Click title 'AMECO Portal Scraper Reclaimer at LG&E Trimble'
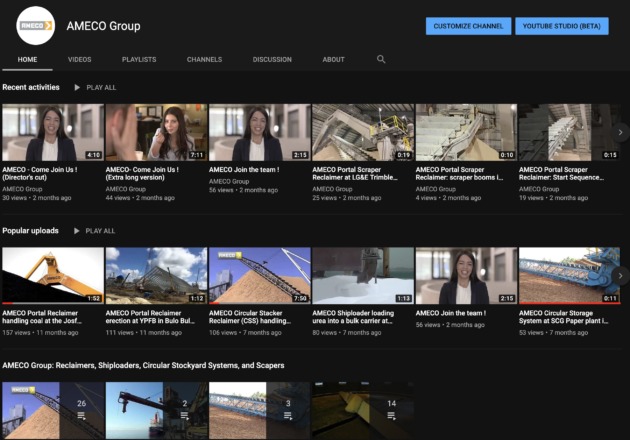The height and width of the screenshot is (440, 630). click(355, 173)
